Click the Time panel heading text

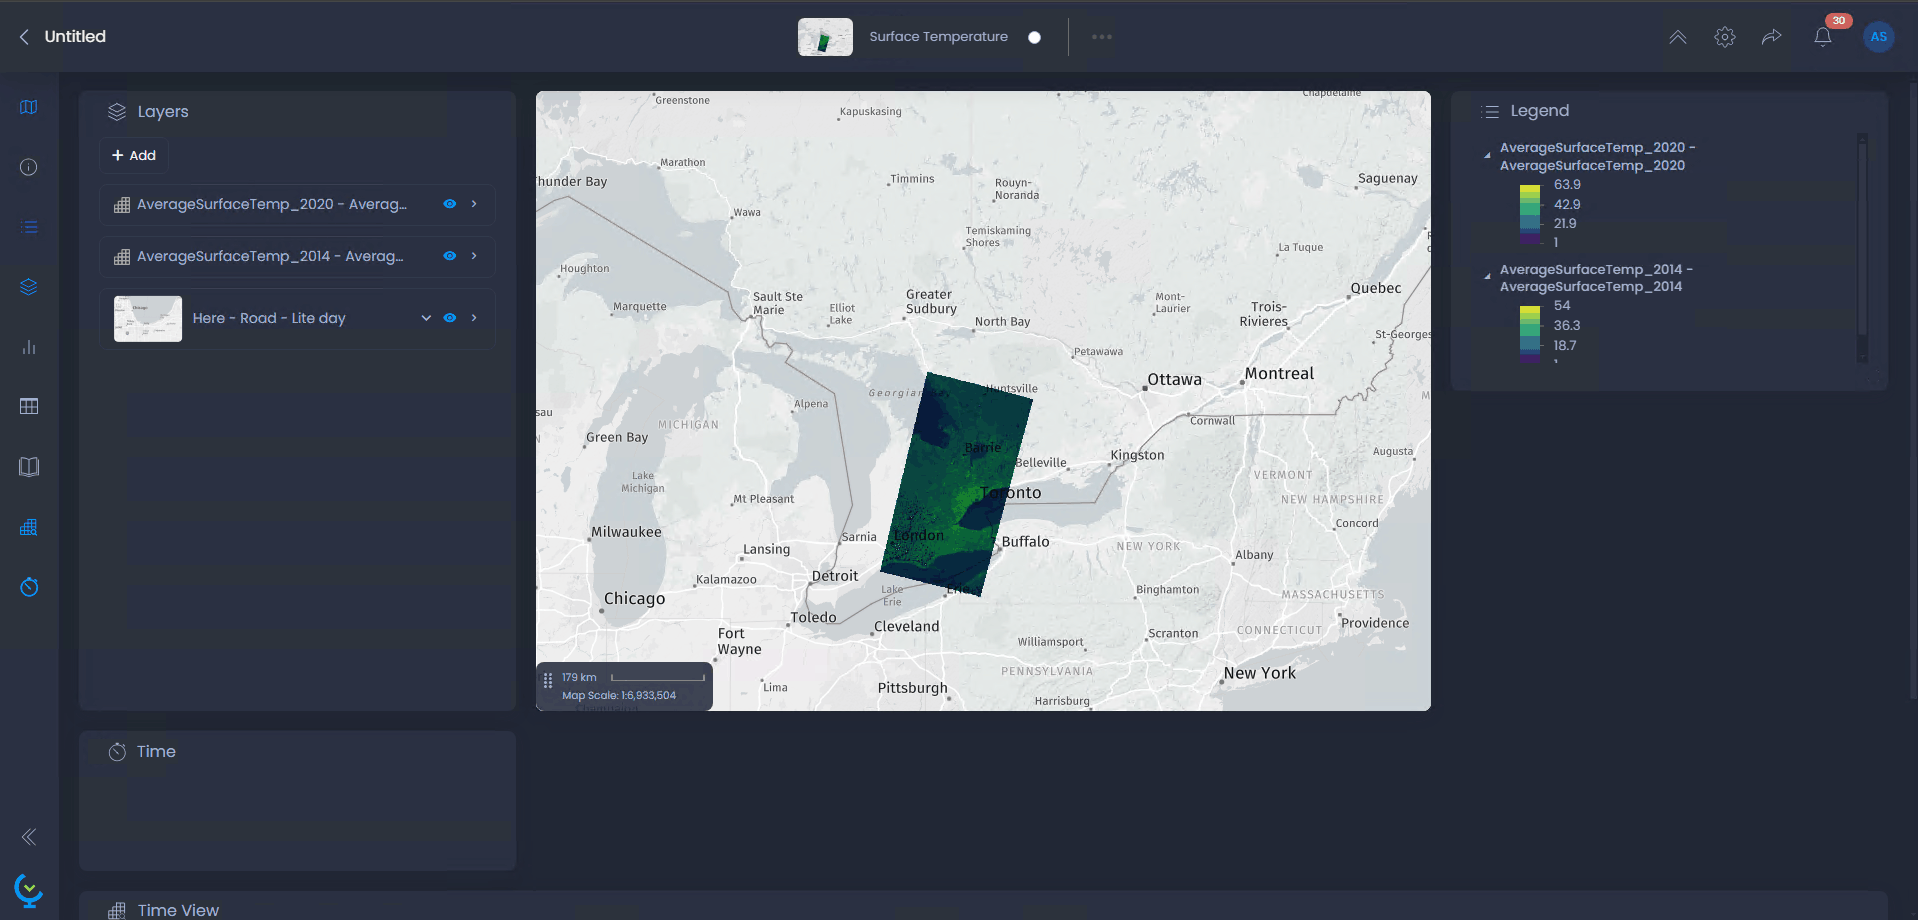(x=156, y=752)
